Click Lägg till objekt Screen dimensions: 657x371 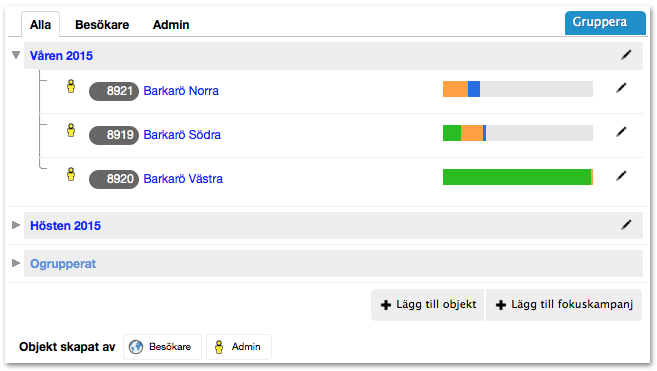pos(428,305)
